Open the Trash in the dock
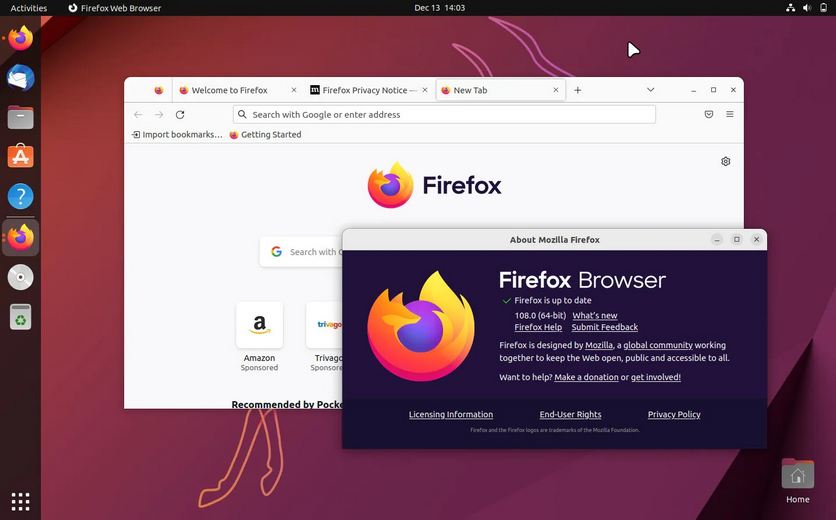This screenshot has width=836, height=520. click(x=20, y=317)
